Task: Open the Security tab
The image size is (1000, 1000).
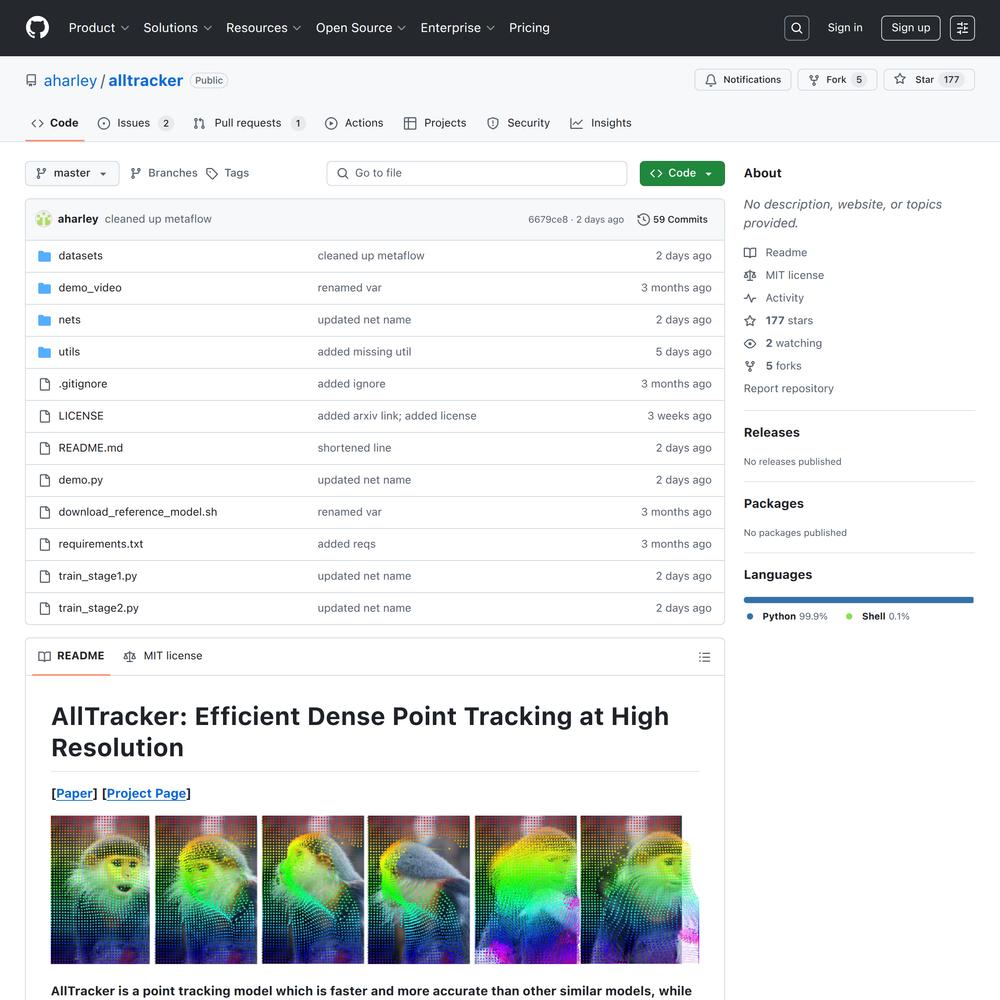Action: tap(518, 123)
